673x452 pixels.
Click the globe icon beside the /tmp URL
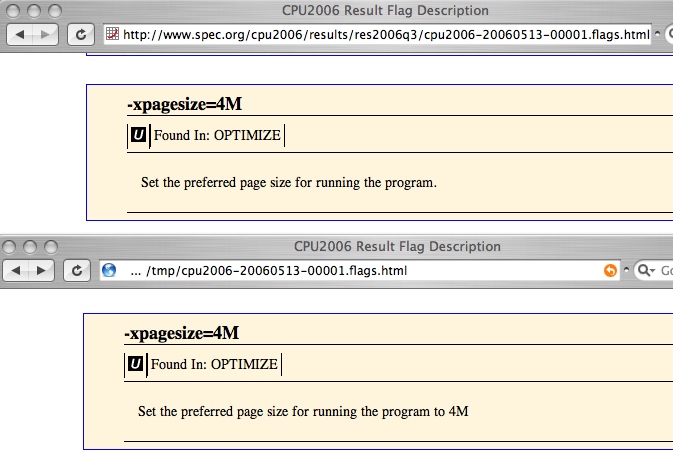pos(110,270)
